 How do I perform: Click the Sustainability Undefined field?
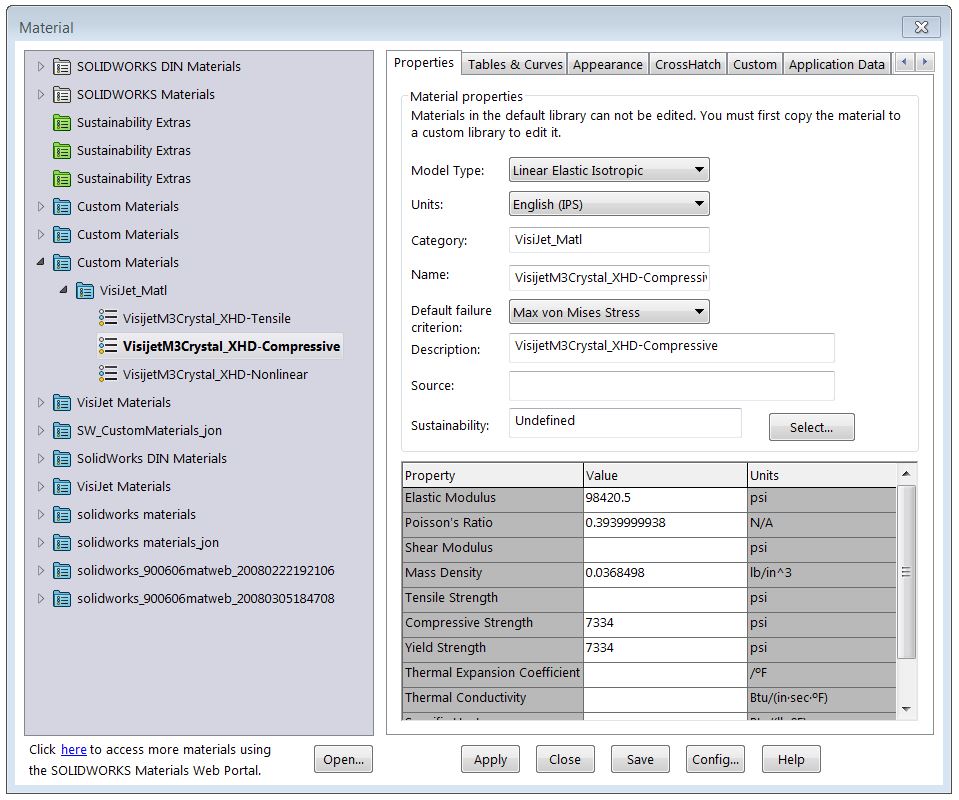click(x=625, y=423)
